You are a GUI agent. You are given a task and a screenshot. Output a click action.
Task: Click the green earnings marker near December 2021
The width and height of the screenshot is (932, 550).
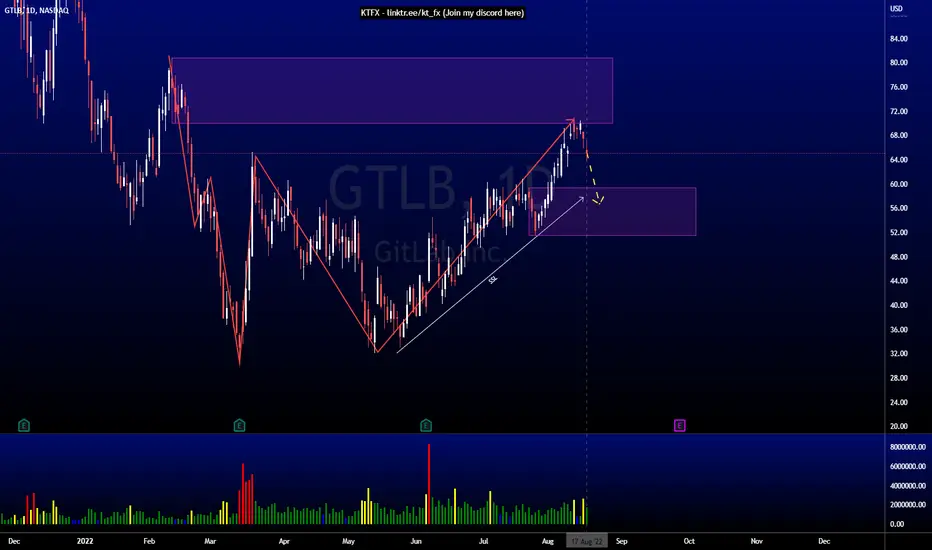tap(24, 425)
